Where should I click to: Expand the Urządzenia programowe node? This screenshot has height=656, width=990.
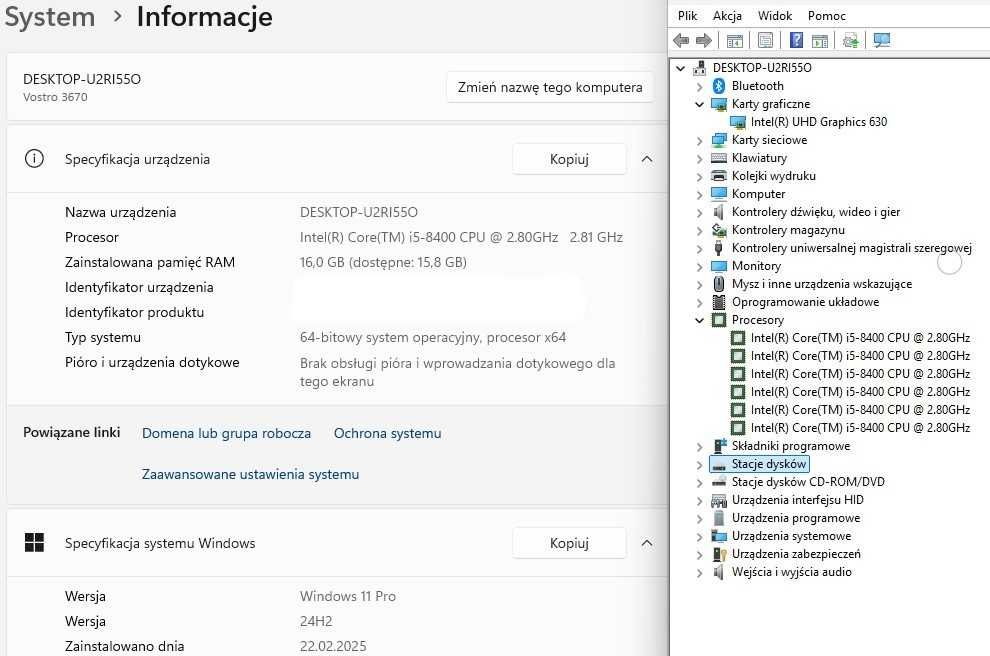[699, 518]
